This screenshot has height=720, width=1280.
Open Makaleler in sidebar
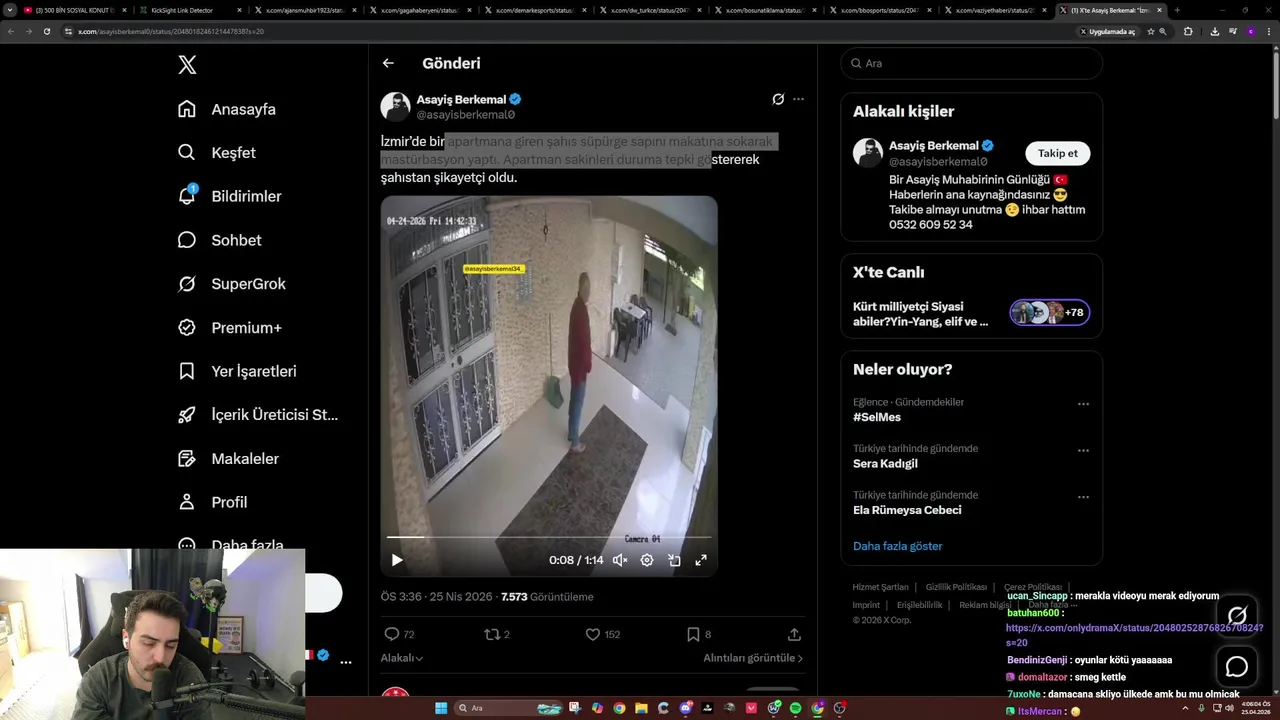tap(228, 458)
